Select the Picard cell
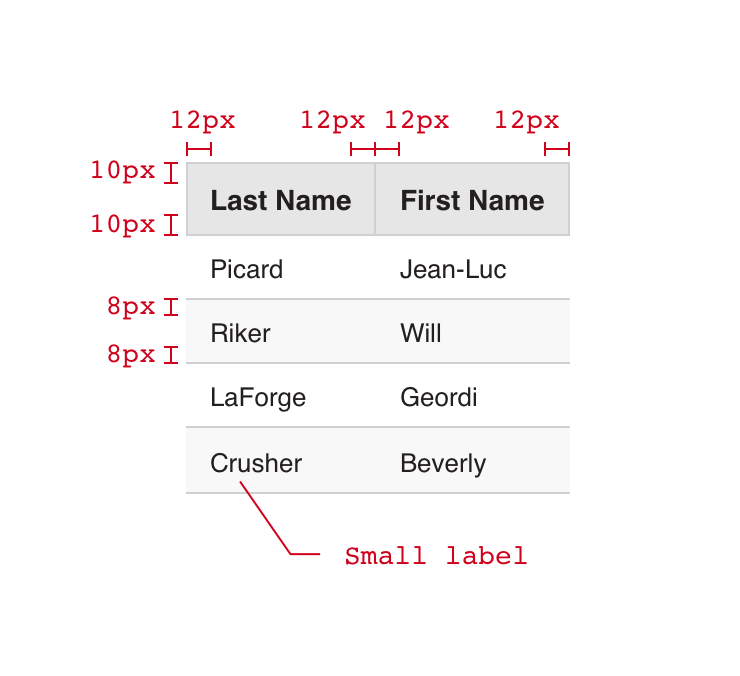Screen dimensions: 740x676 click(x=247, y=269)
